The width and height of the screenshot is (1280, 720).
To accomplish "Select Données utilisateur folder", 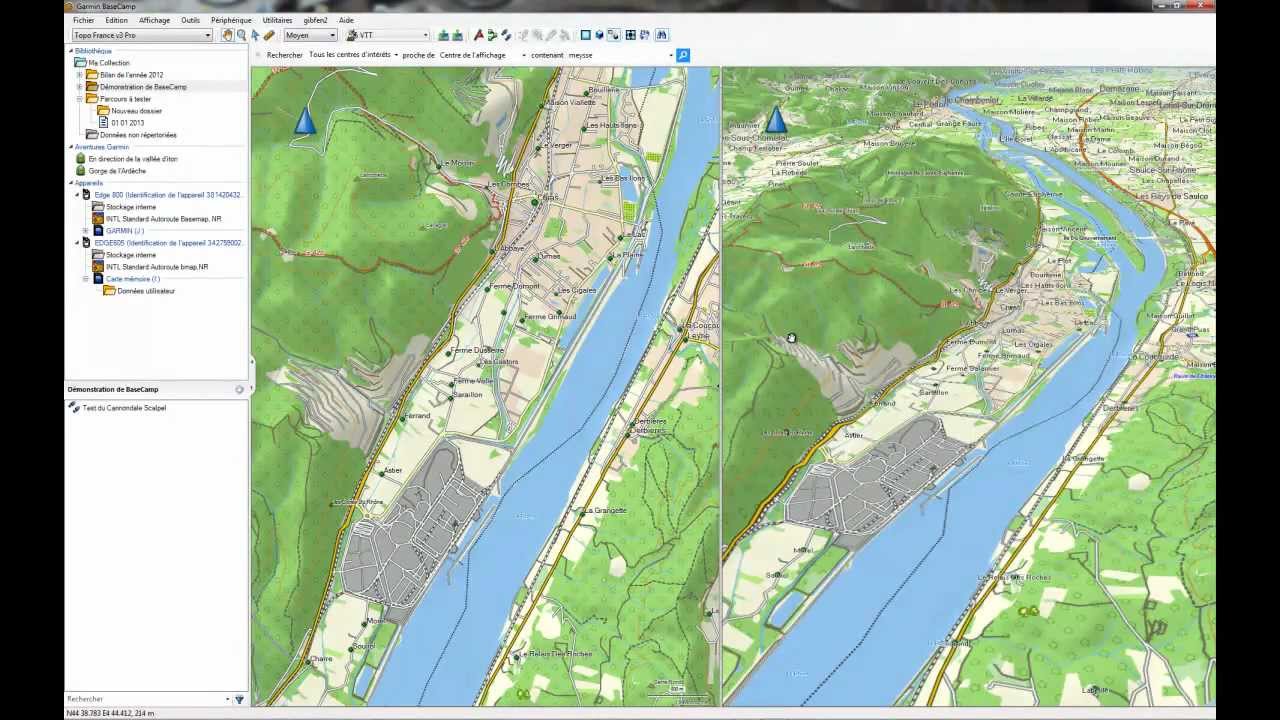I will tap(146, 291).
